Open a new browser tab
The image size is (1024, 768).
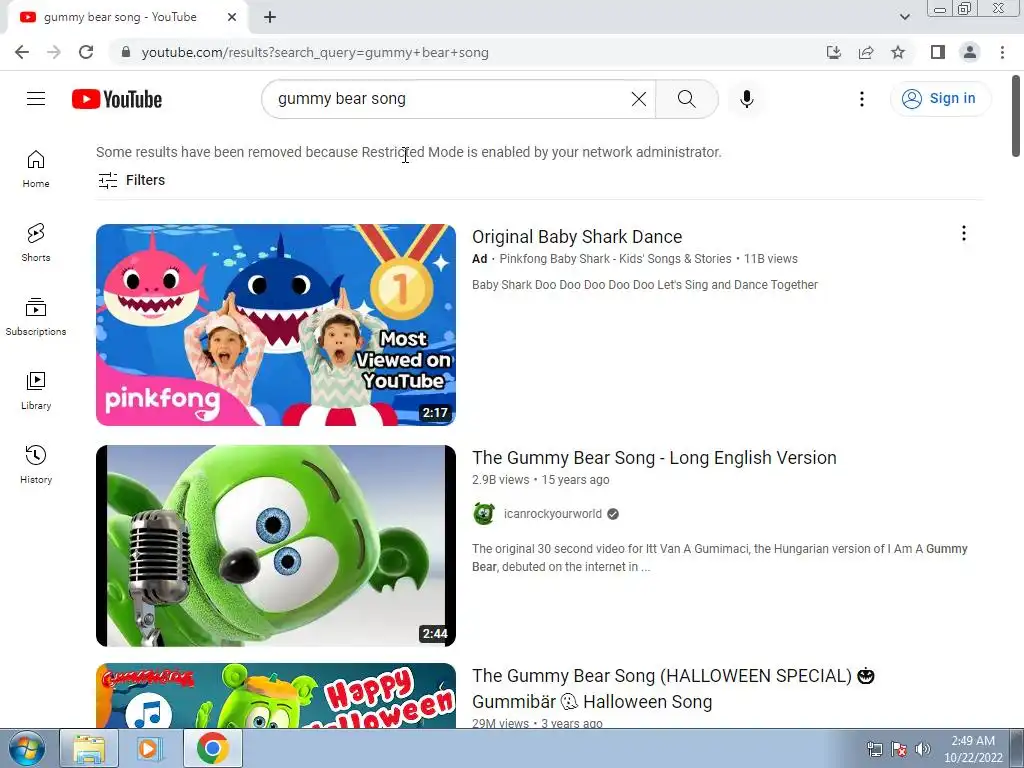click(x=270, y=17)
